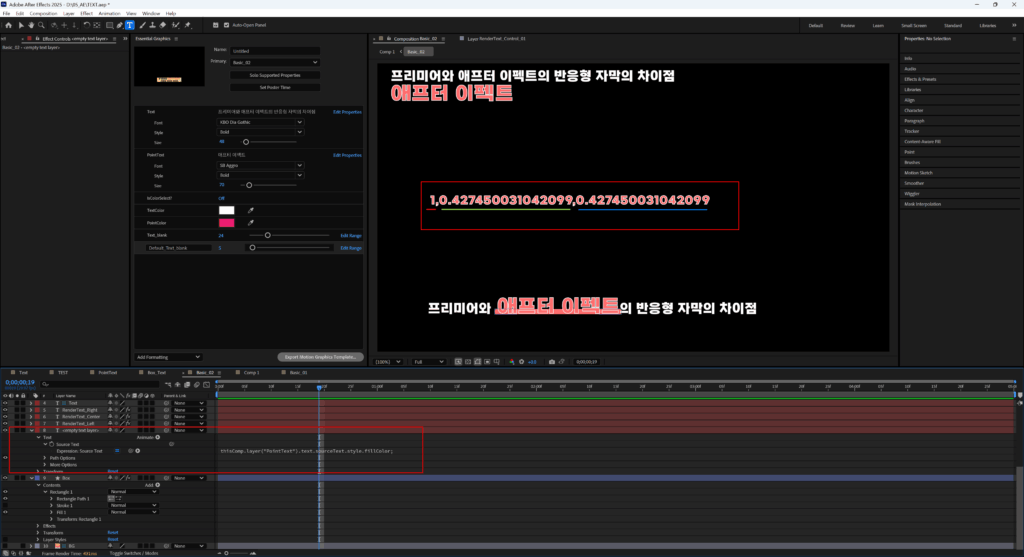Pick PointColor with its eyedropper
The width and height of the screenshot is (1024, 557).
pyautogui.click(x=251, y=223)
